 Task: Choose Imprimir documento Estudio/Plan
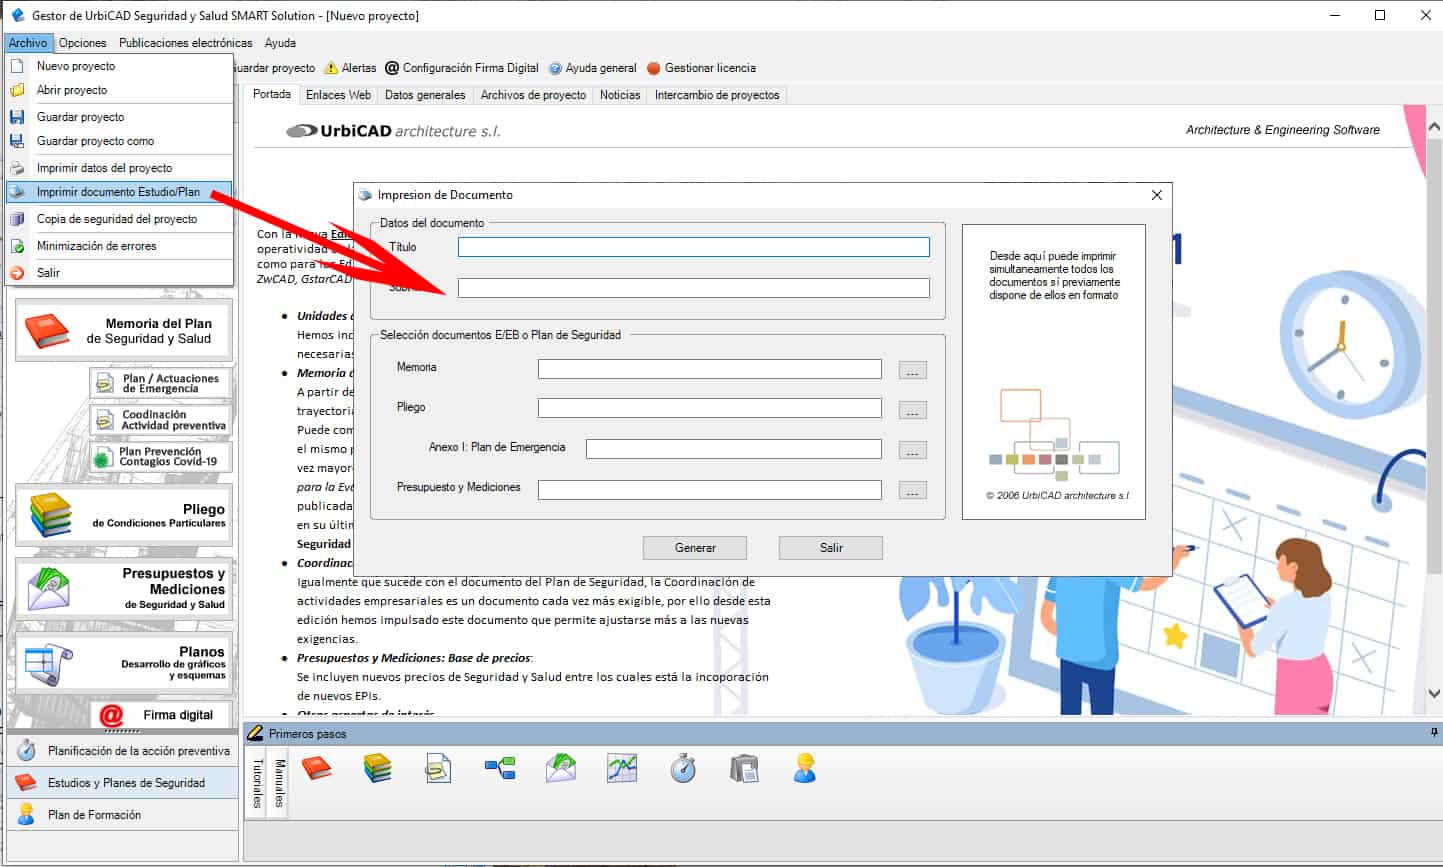click(119, 192)
